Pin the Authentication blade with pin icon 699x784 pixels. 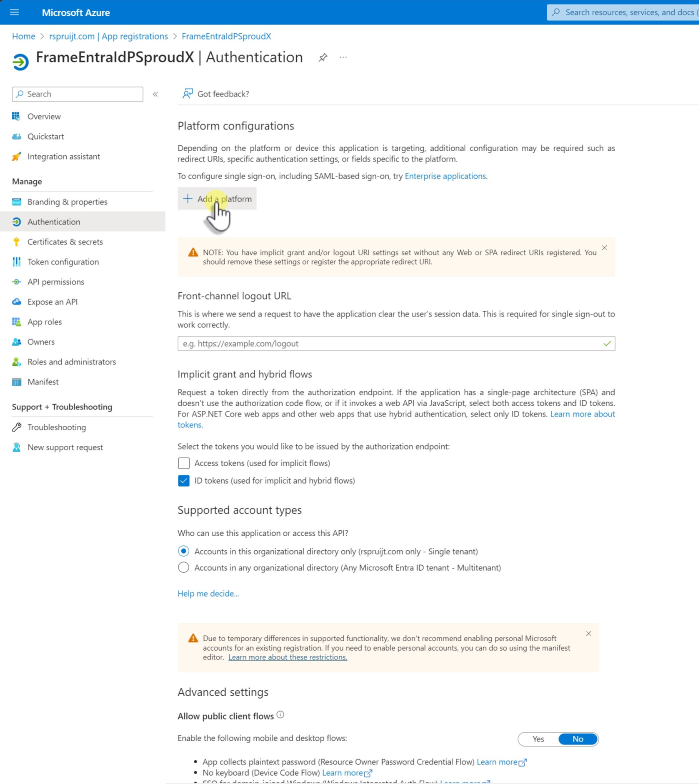(x=323, y=58)
